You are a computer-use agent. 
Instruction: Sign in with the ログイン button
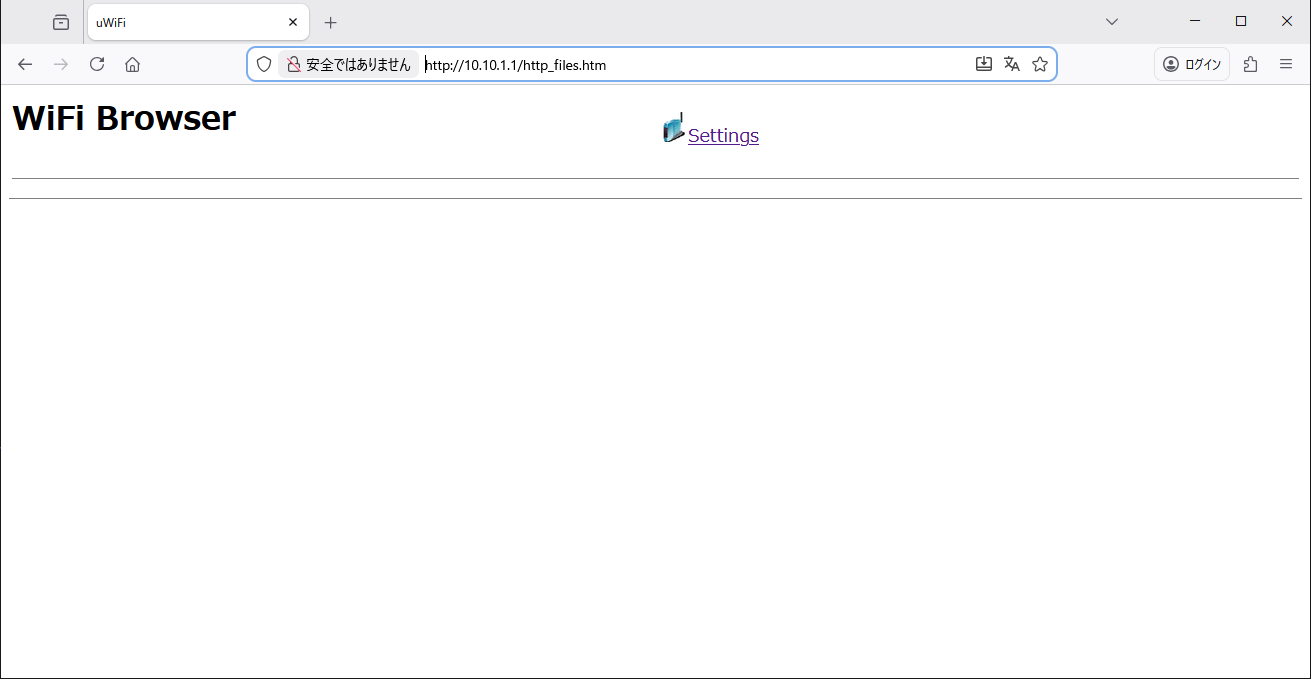pyautogui.click(x=1192, y=64)
